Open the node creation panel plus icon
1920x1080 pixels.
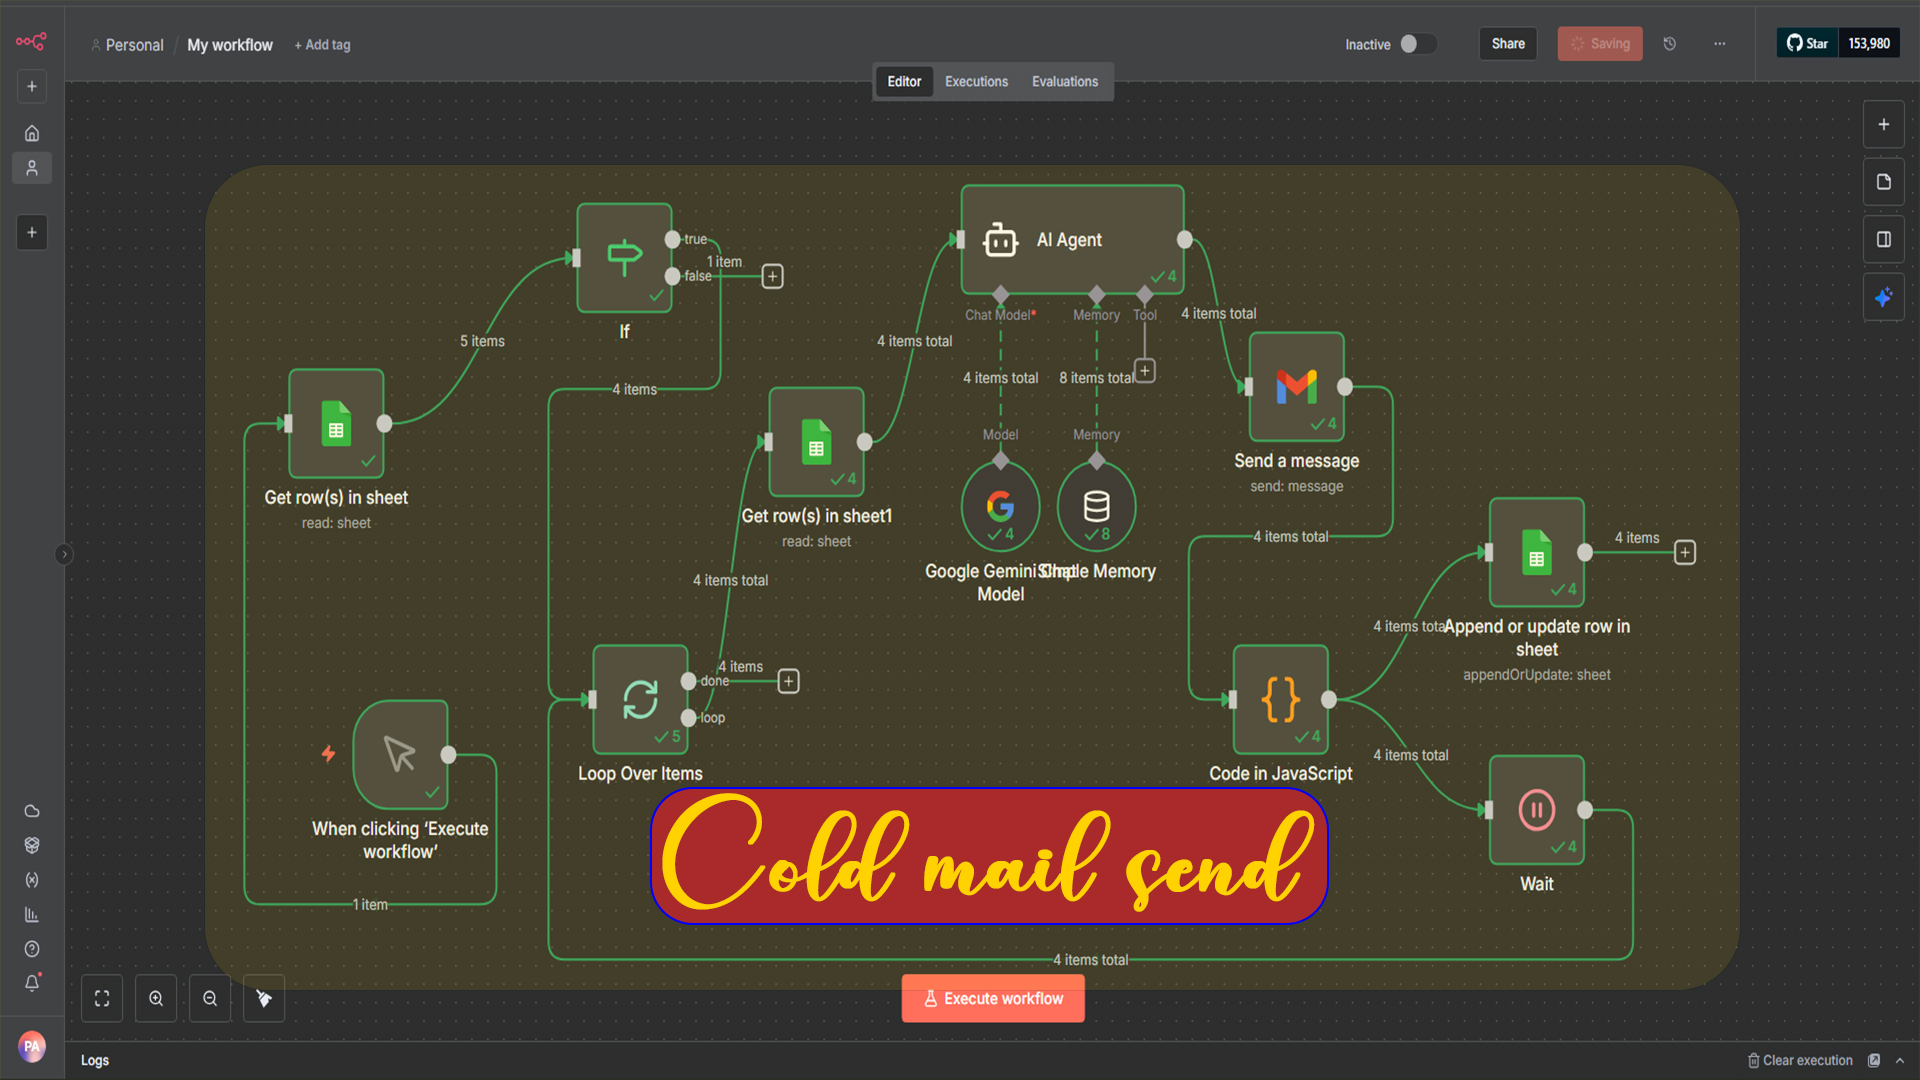click(x=1884, y=124)
